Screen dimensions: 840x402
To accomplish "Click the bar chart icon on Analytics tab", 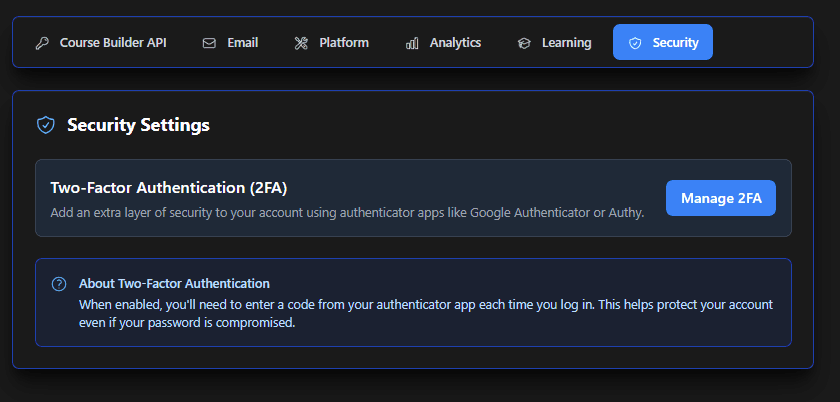I will coord(412,43).
